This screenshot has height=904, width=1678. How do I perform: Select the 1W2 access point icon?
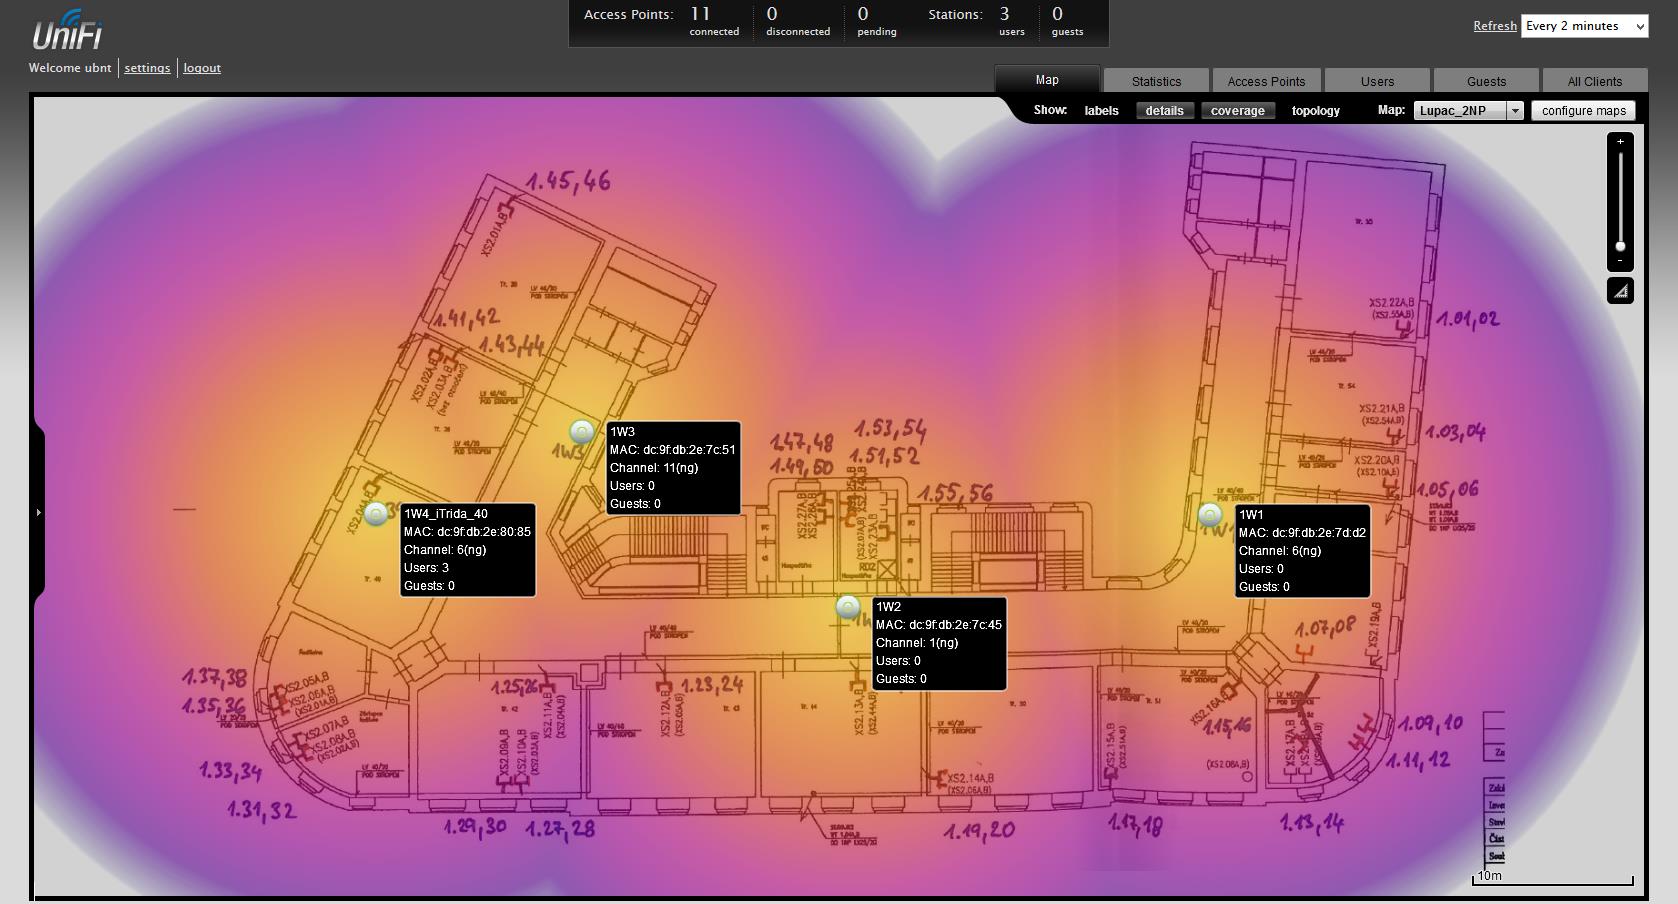tap(848, 607)
